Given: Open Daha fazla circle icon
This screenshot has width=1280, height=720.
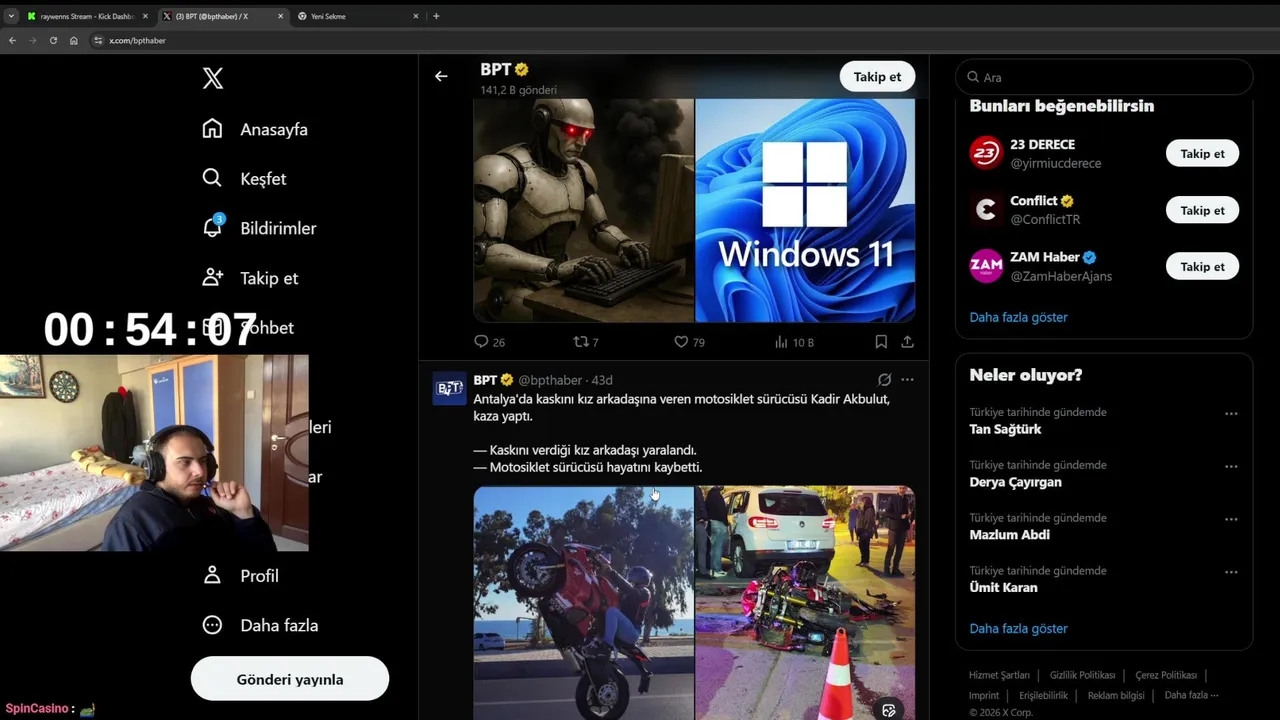Looking at the screenshot, I should coord(212,625).
